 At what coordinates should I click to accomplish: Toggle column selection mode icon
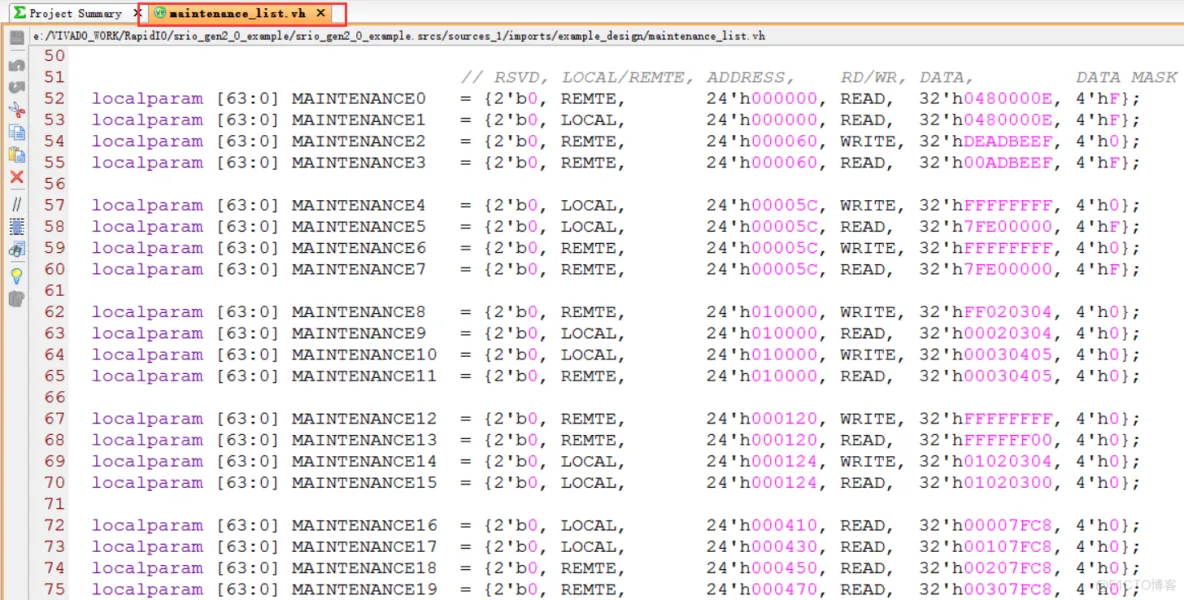tap(17, 226)
